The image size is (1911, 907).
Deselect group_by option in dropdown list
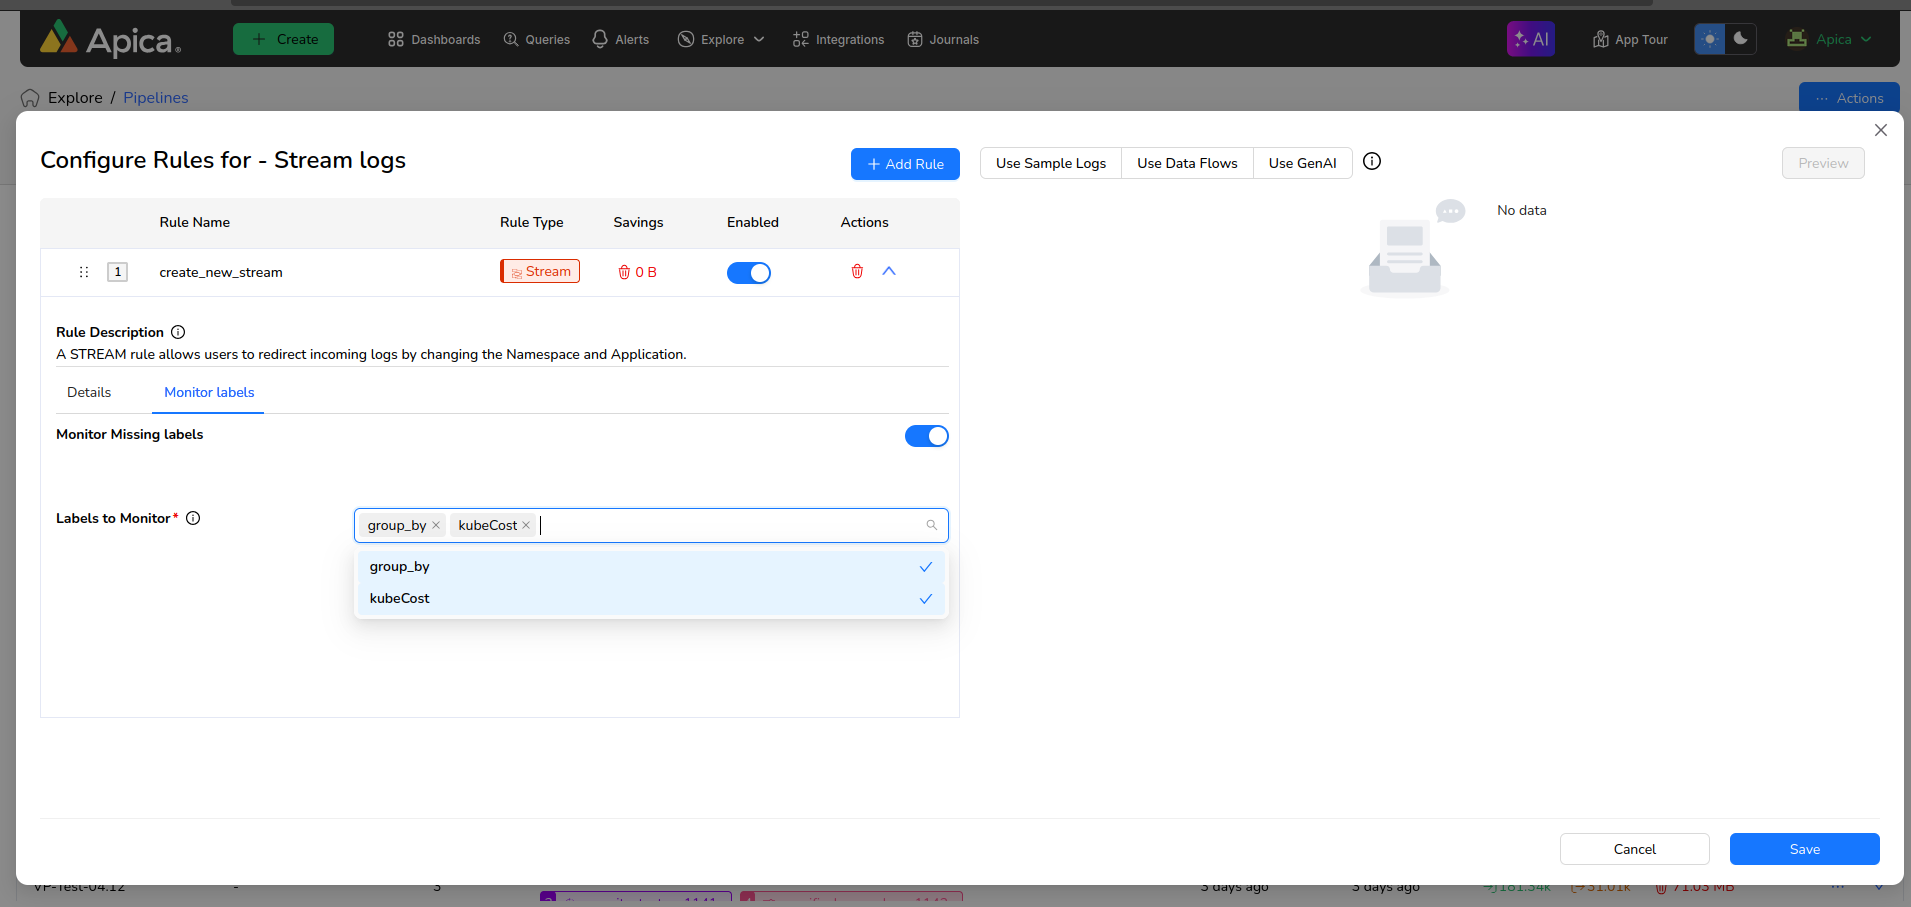coord(650,567)
